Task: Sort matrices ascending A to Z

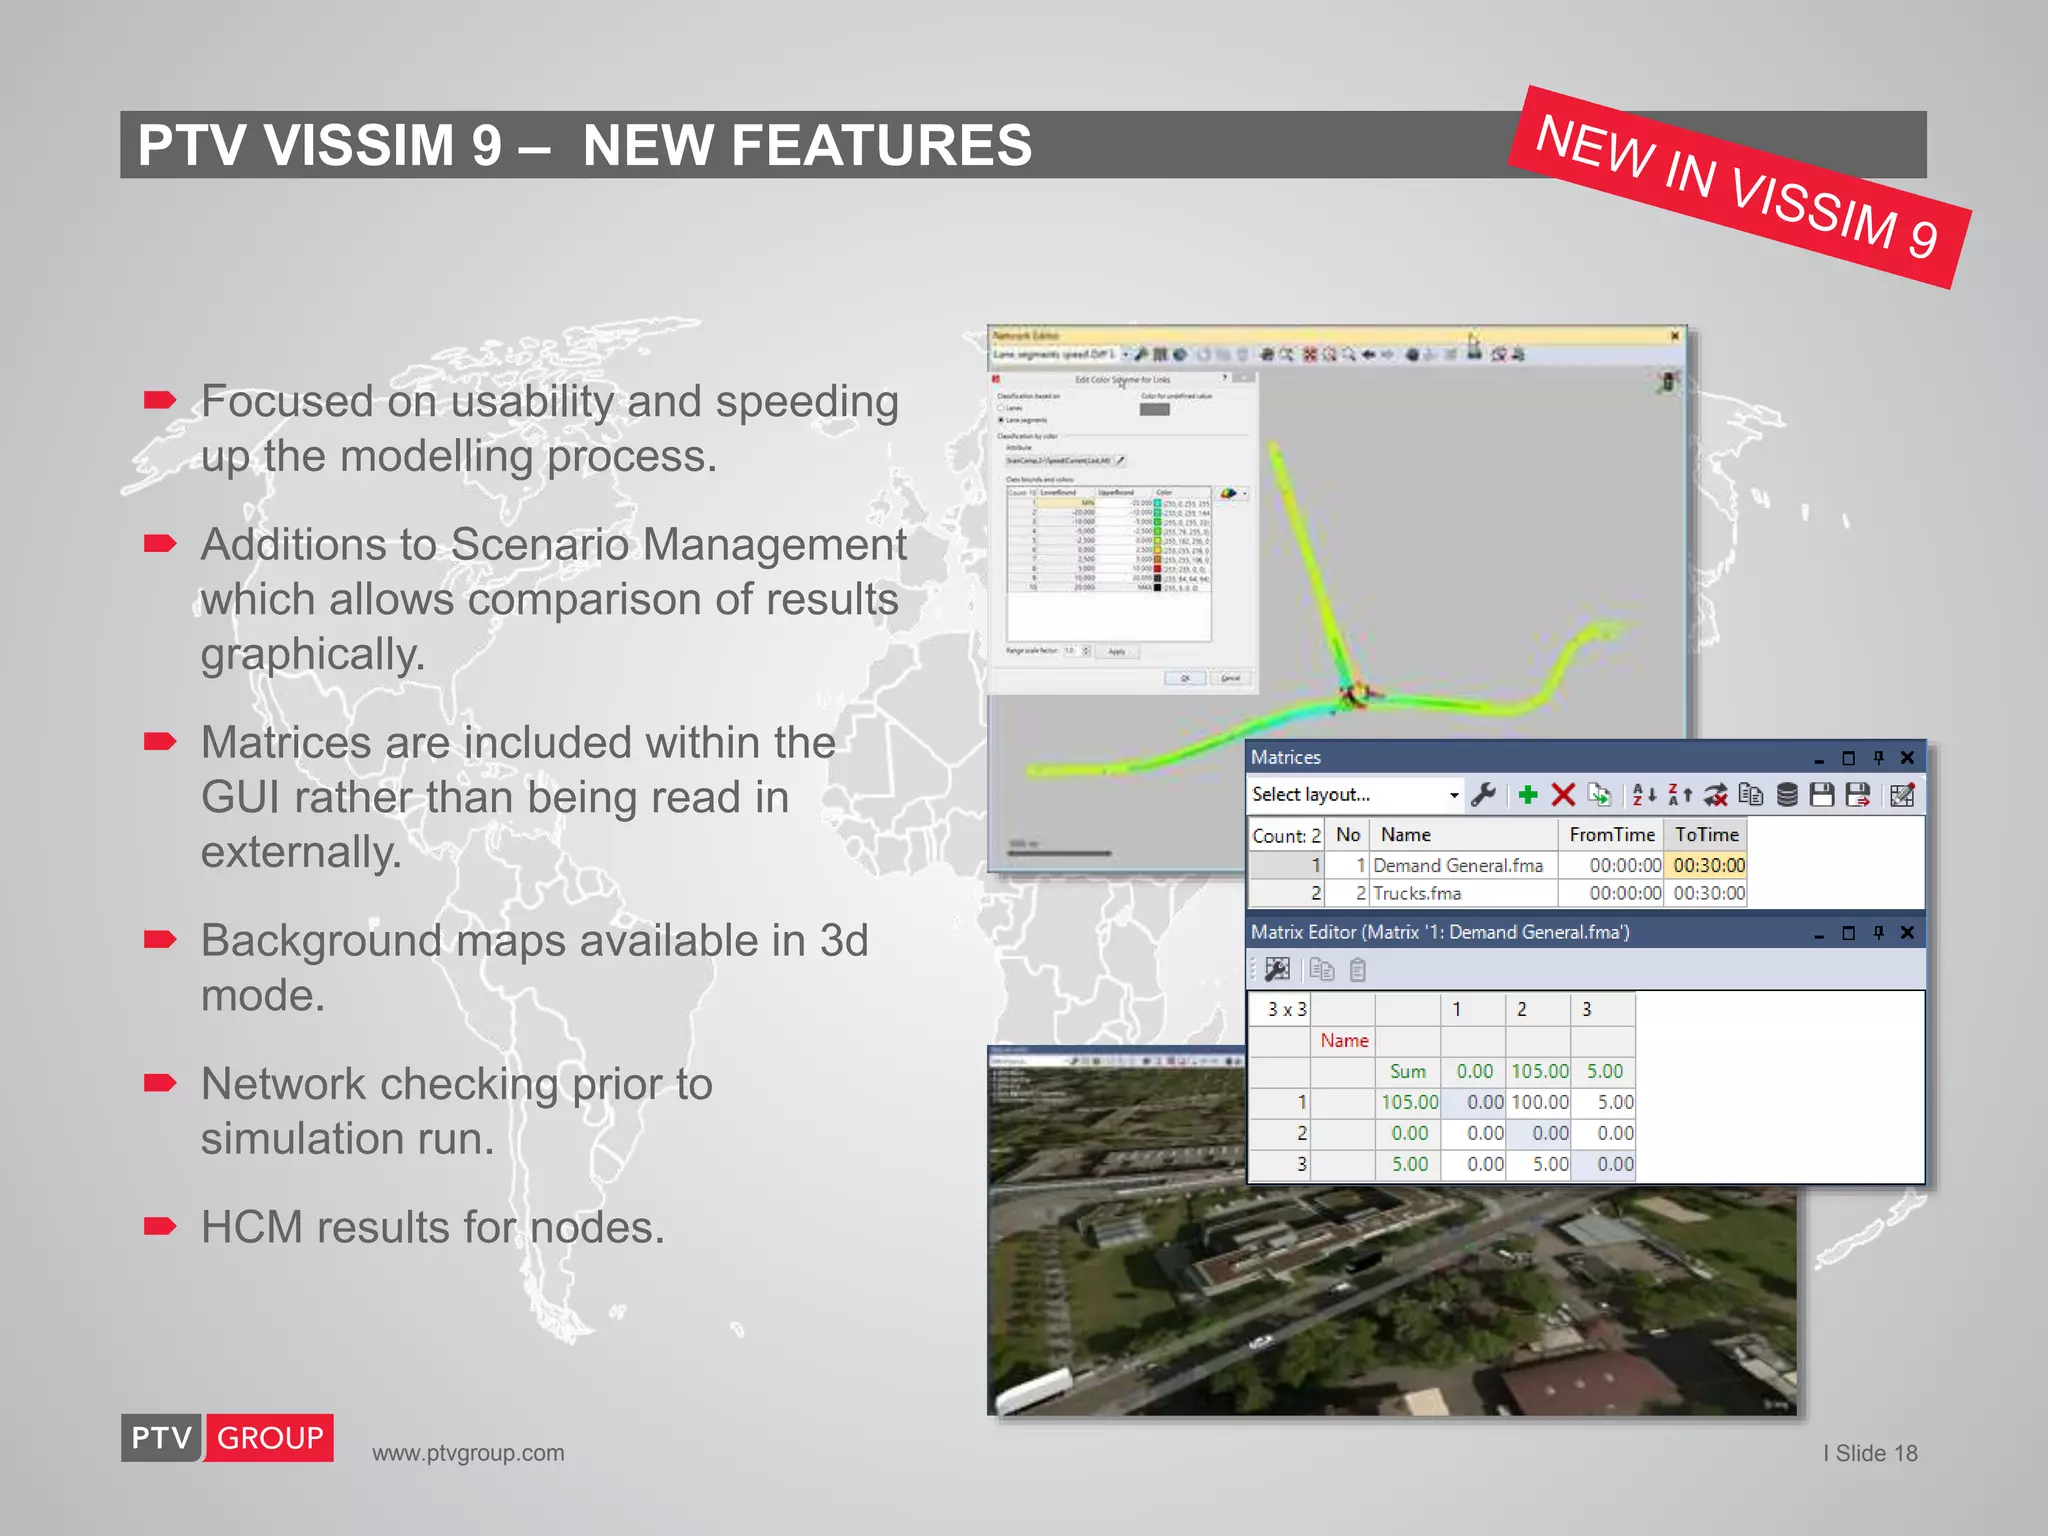Action: click(x=1644, y=795)
